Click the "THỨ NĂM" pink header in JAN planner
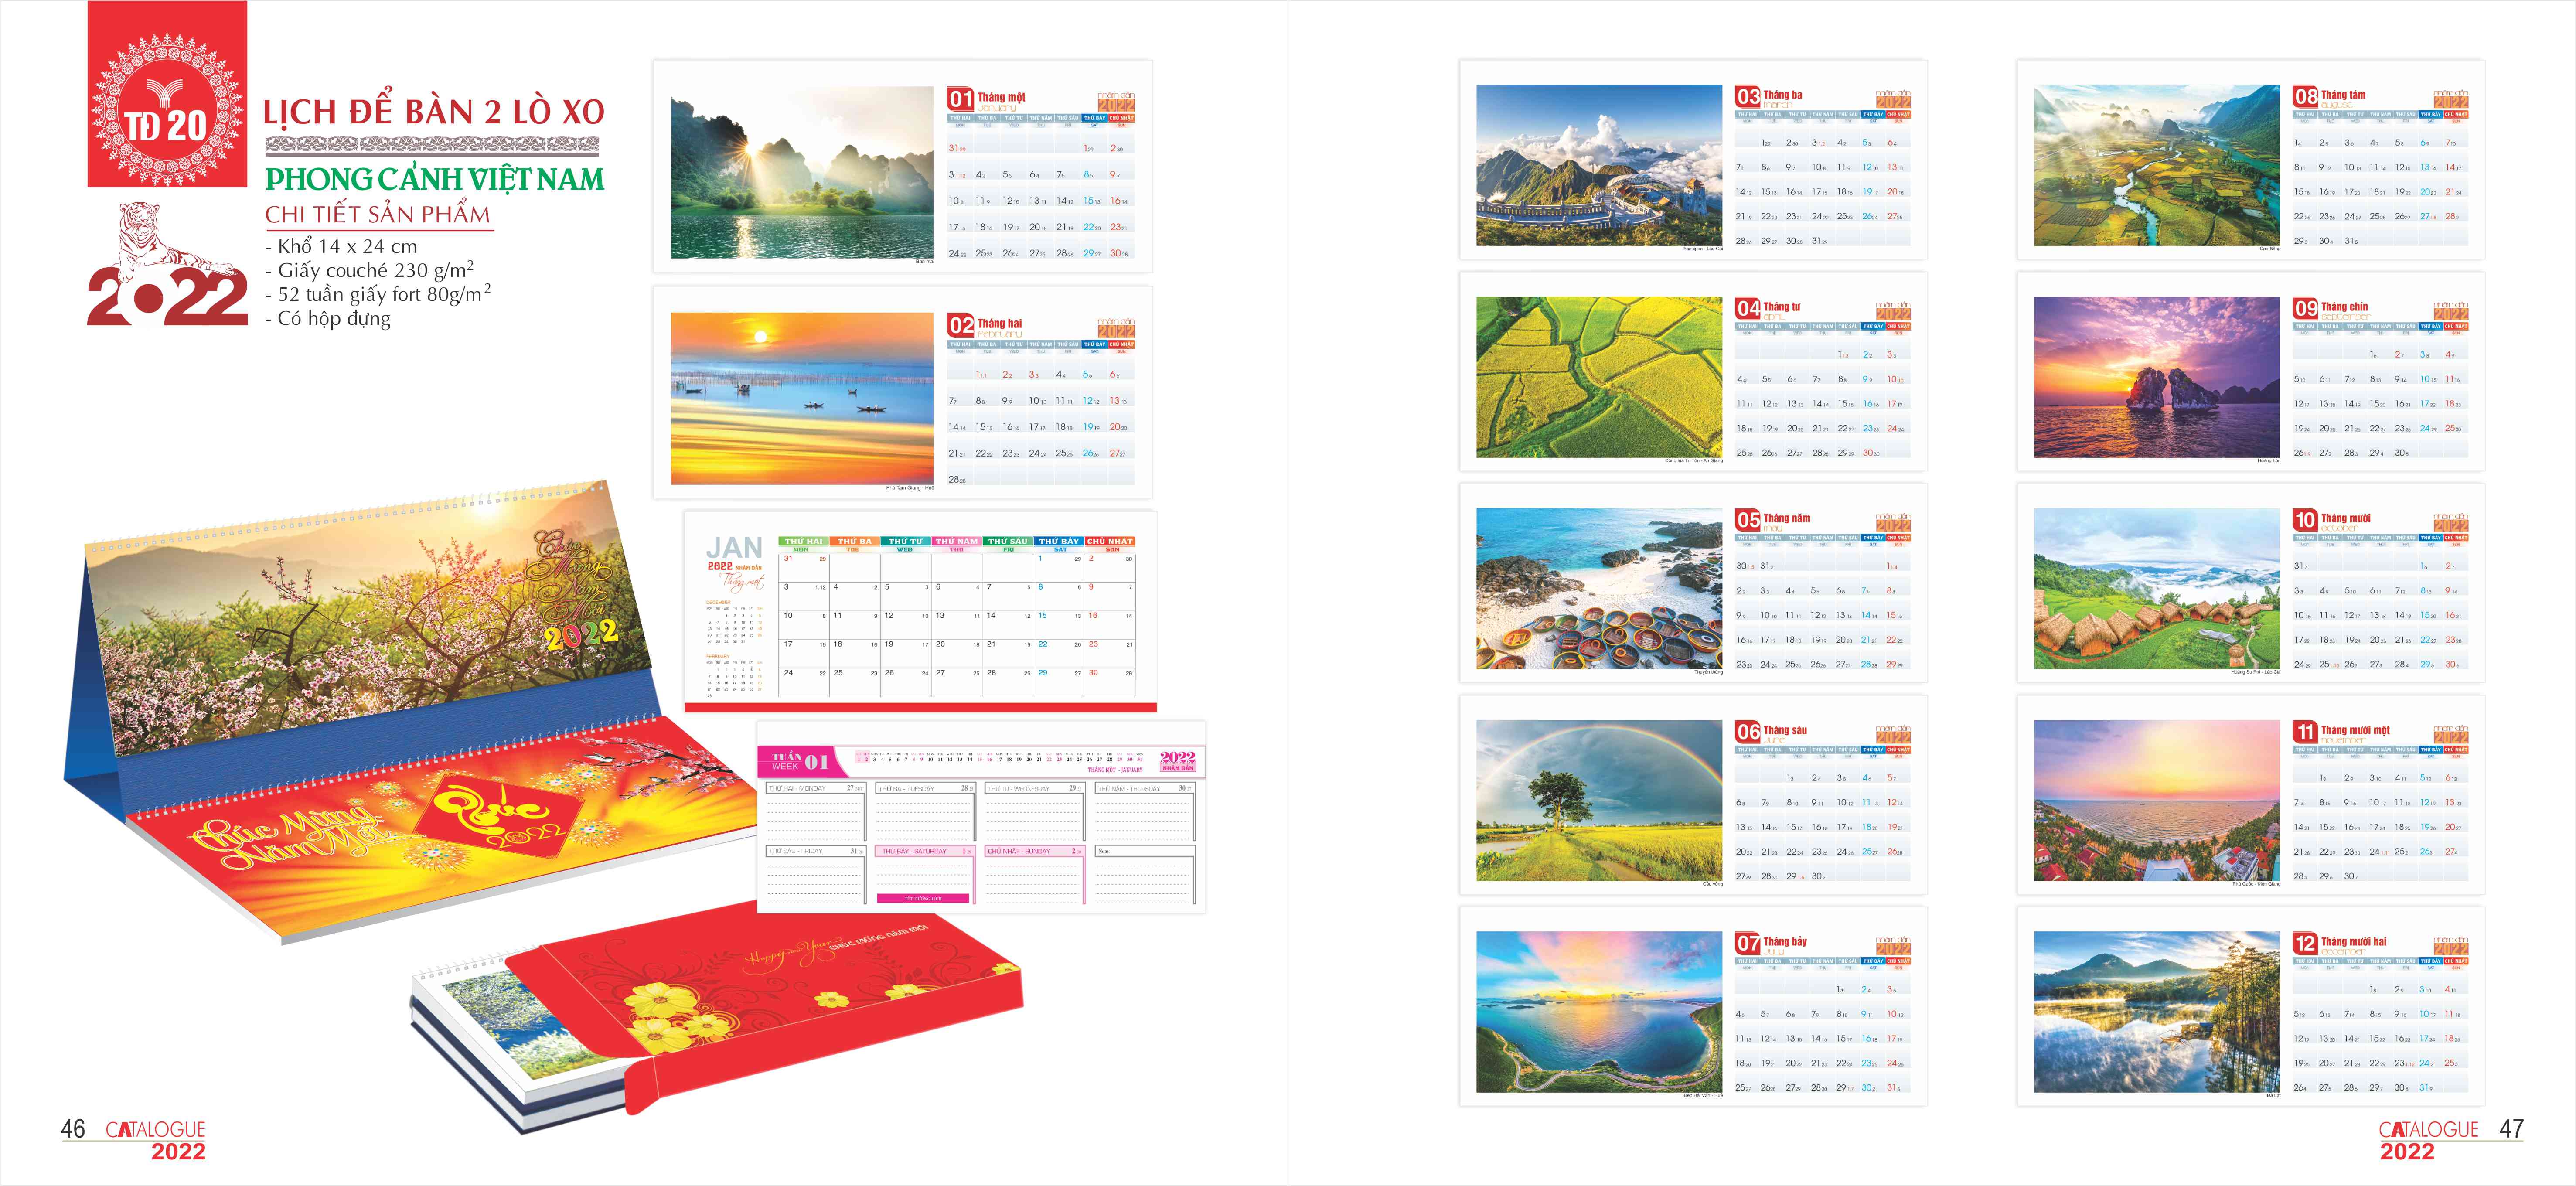Screen dimensions: 2576x1186 click(x=956, y=541)
